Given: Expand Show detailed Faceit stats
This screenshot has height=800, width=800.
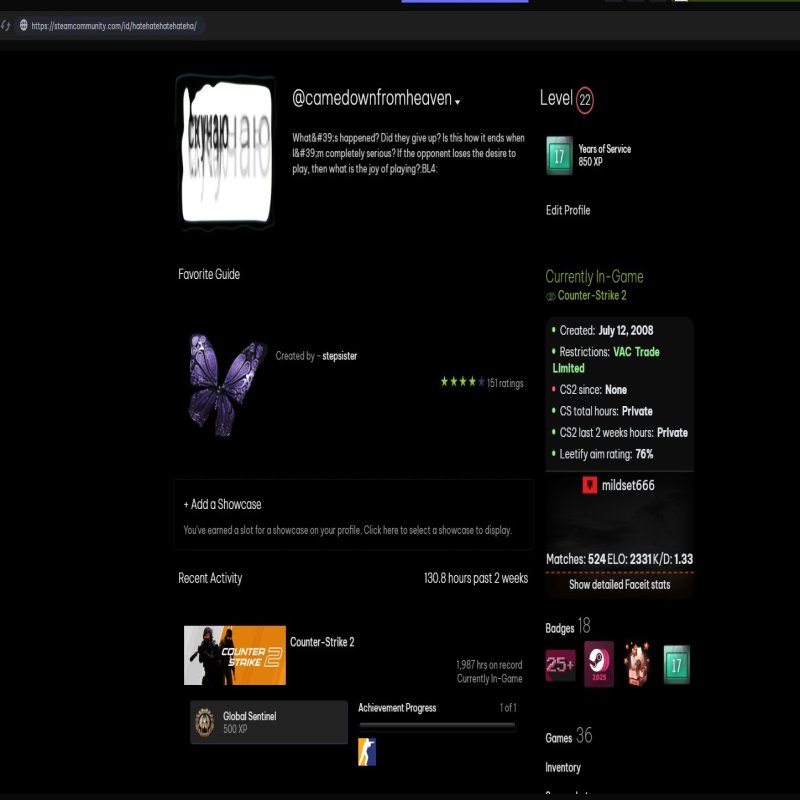Looking at the screenshot, I should pos(619,585).
